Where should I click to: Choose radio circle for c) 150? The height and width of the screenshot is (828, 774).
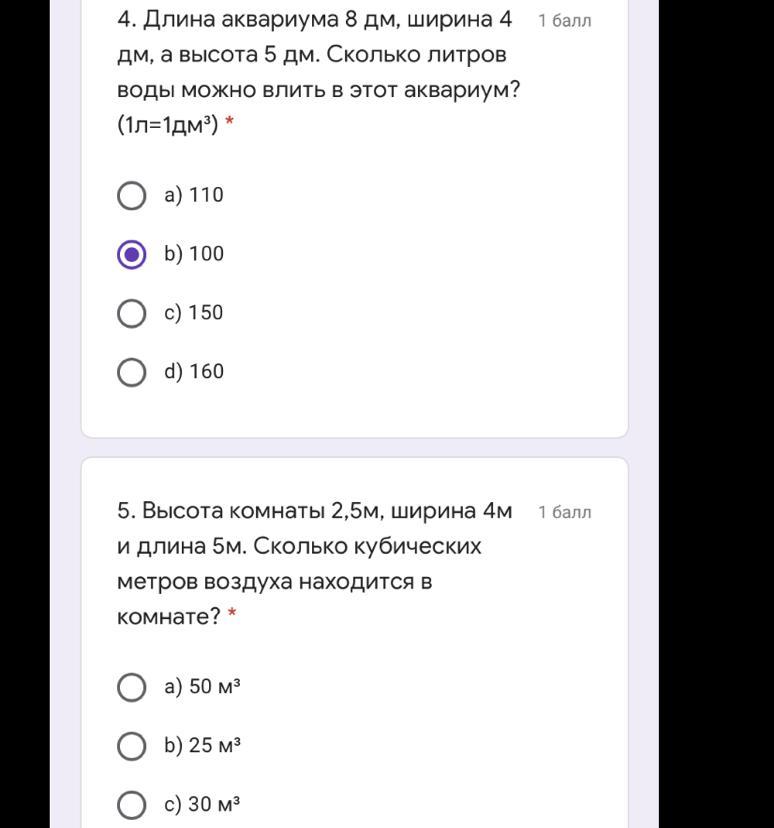pos(132,314)
